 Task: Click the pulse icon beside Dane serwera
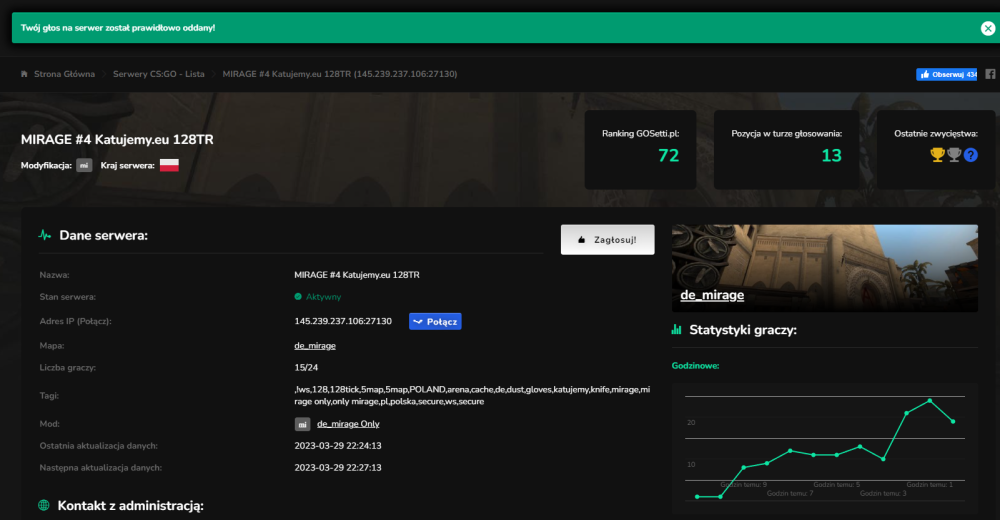point(45,235)
